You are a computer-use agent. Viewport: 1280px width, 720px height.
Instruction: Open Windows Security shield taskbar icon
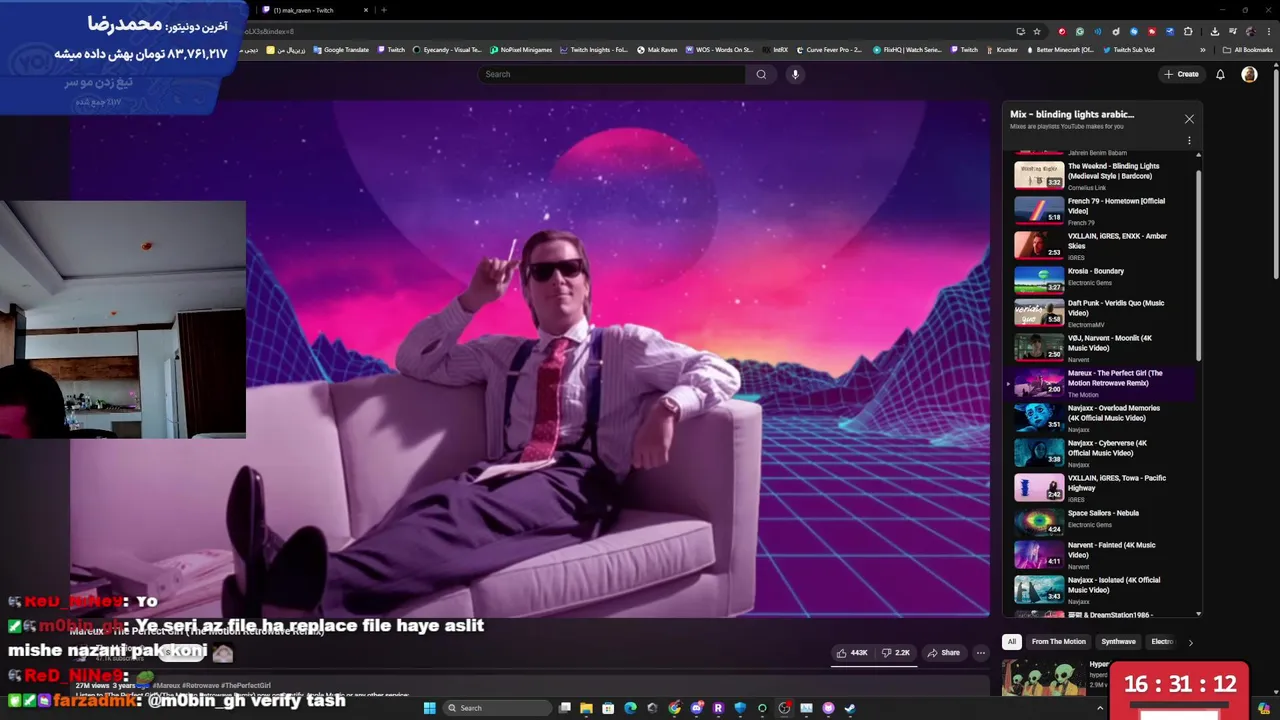tap(740, 708)
